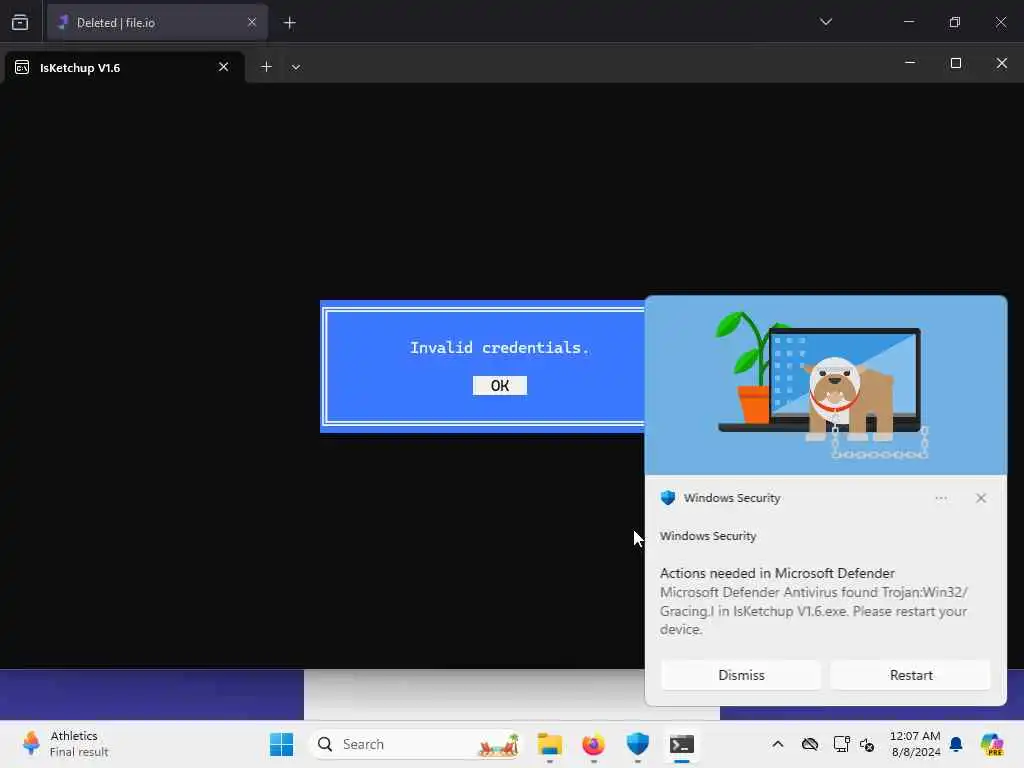Open File Explorer from the taskbar
The width and height of the screenshot is (1024, 768).
coord(549,744)
